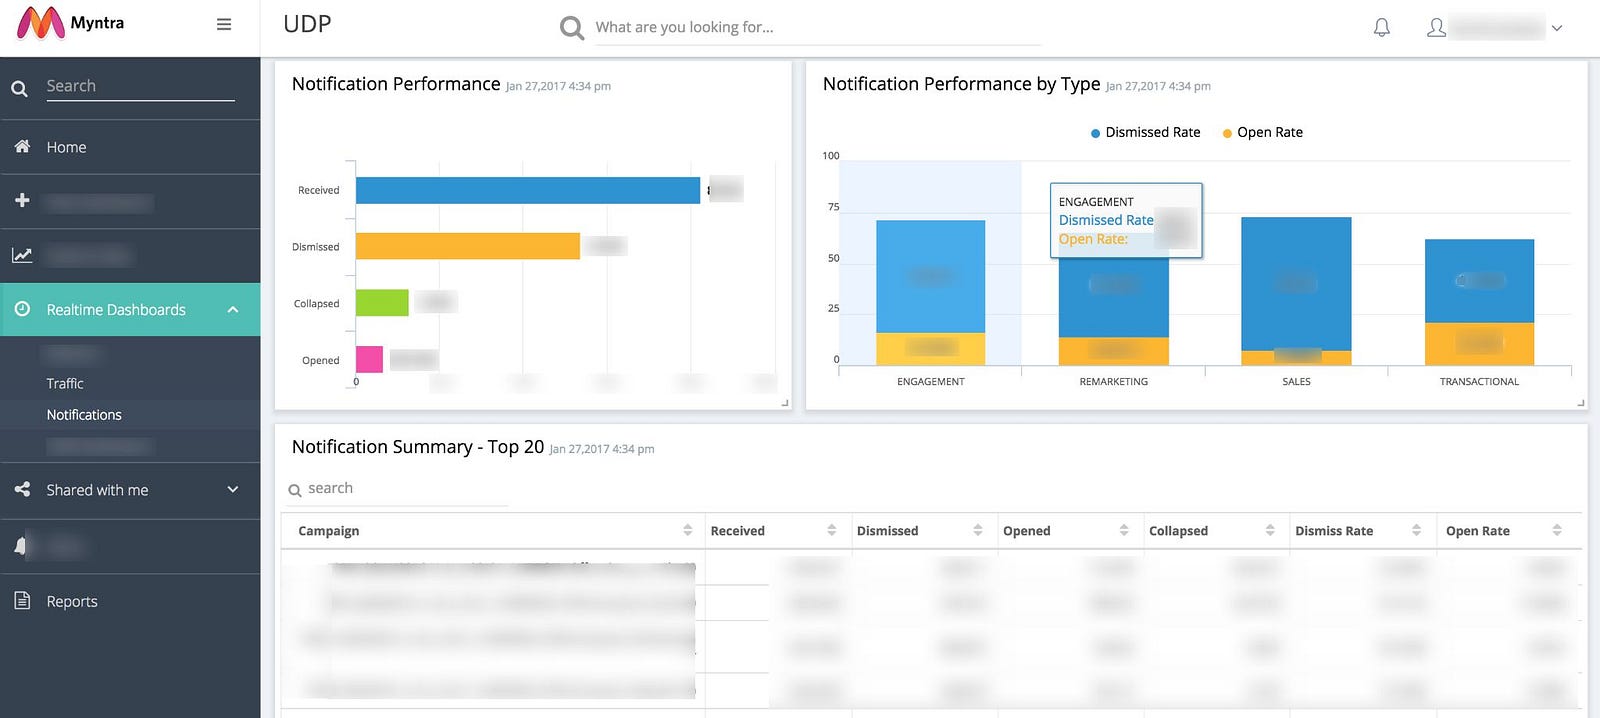1600x718 pixels.
Task: Open the Reports link in sidebar
Action: (x=72, y=601)
